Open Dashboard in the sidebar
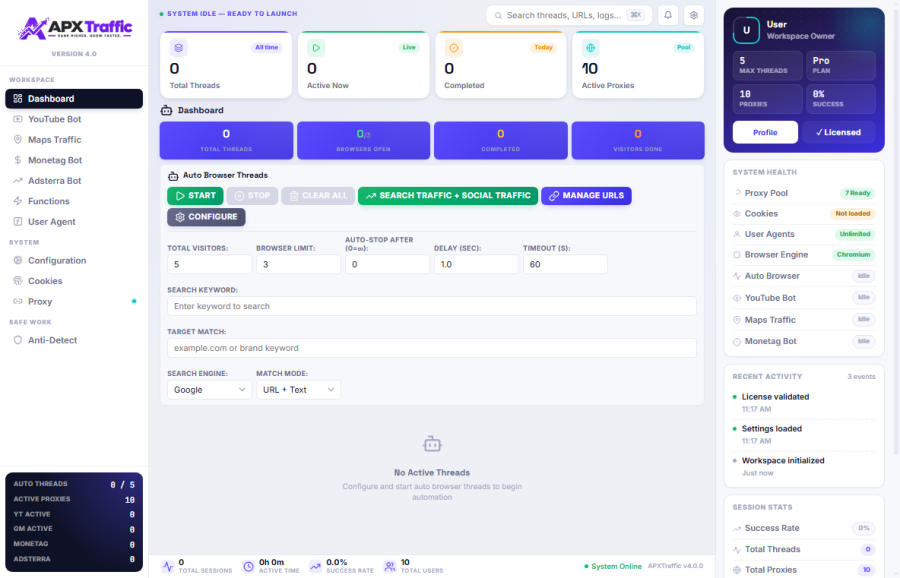 [x=74, y=99]
